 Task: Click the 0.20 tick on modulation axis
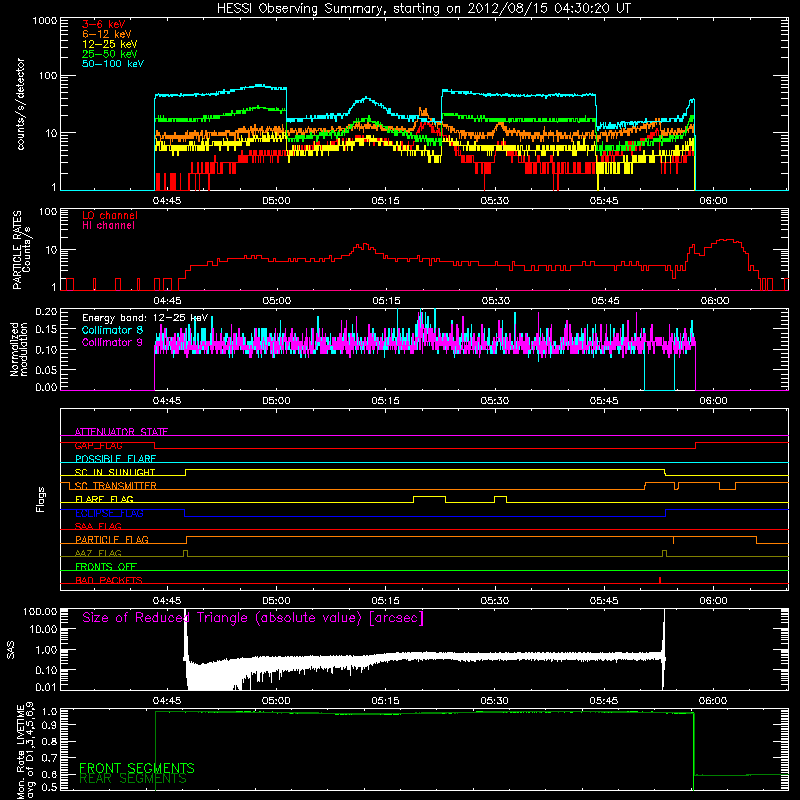46,312
